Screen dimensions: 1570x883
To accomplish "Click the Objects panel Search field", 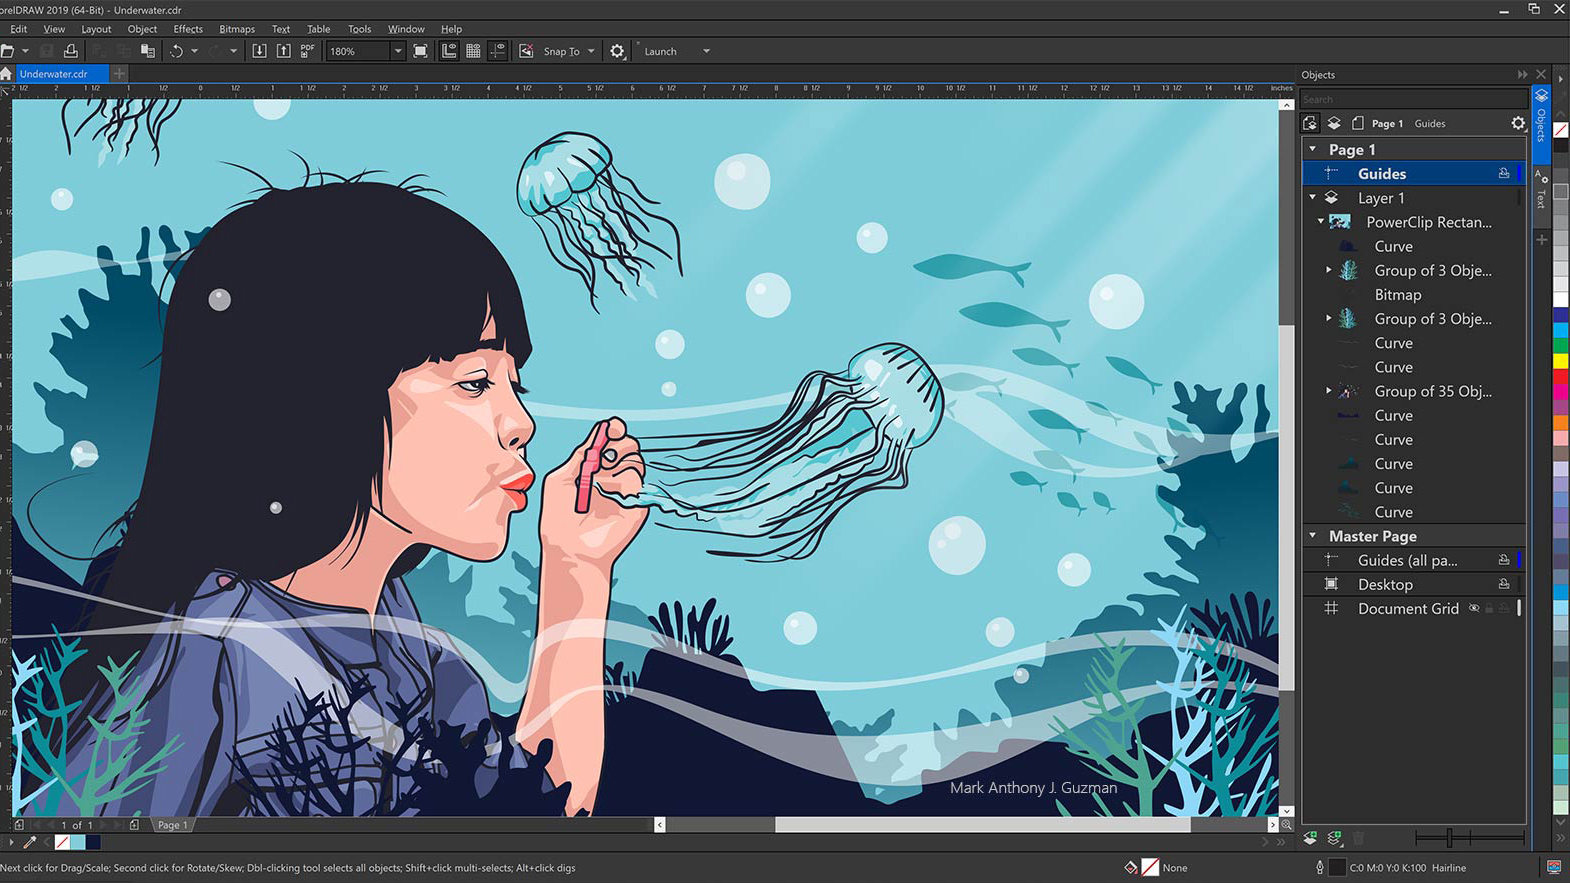I will point(1412,99).
